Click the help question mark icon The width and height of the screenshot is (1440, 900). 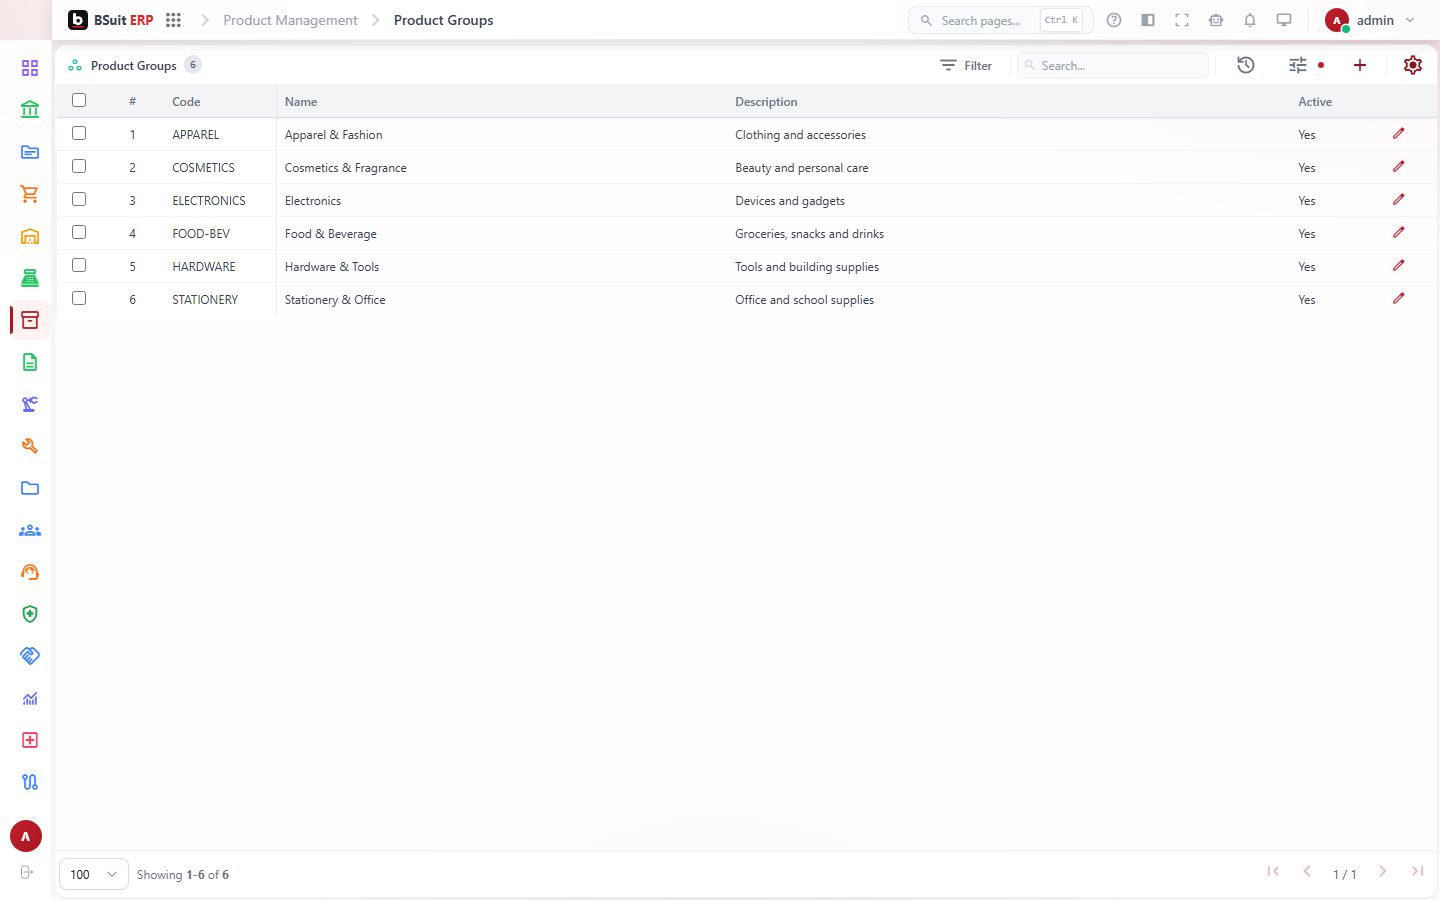1114,20
